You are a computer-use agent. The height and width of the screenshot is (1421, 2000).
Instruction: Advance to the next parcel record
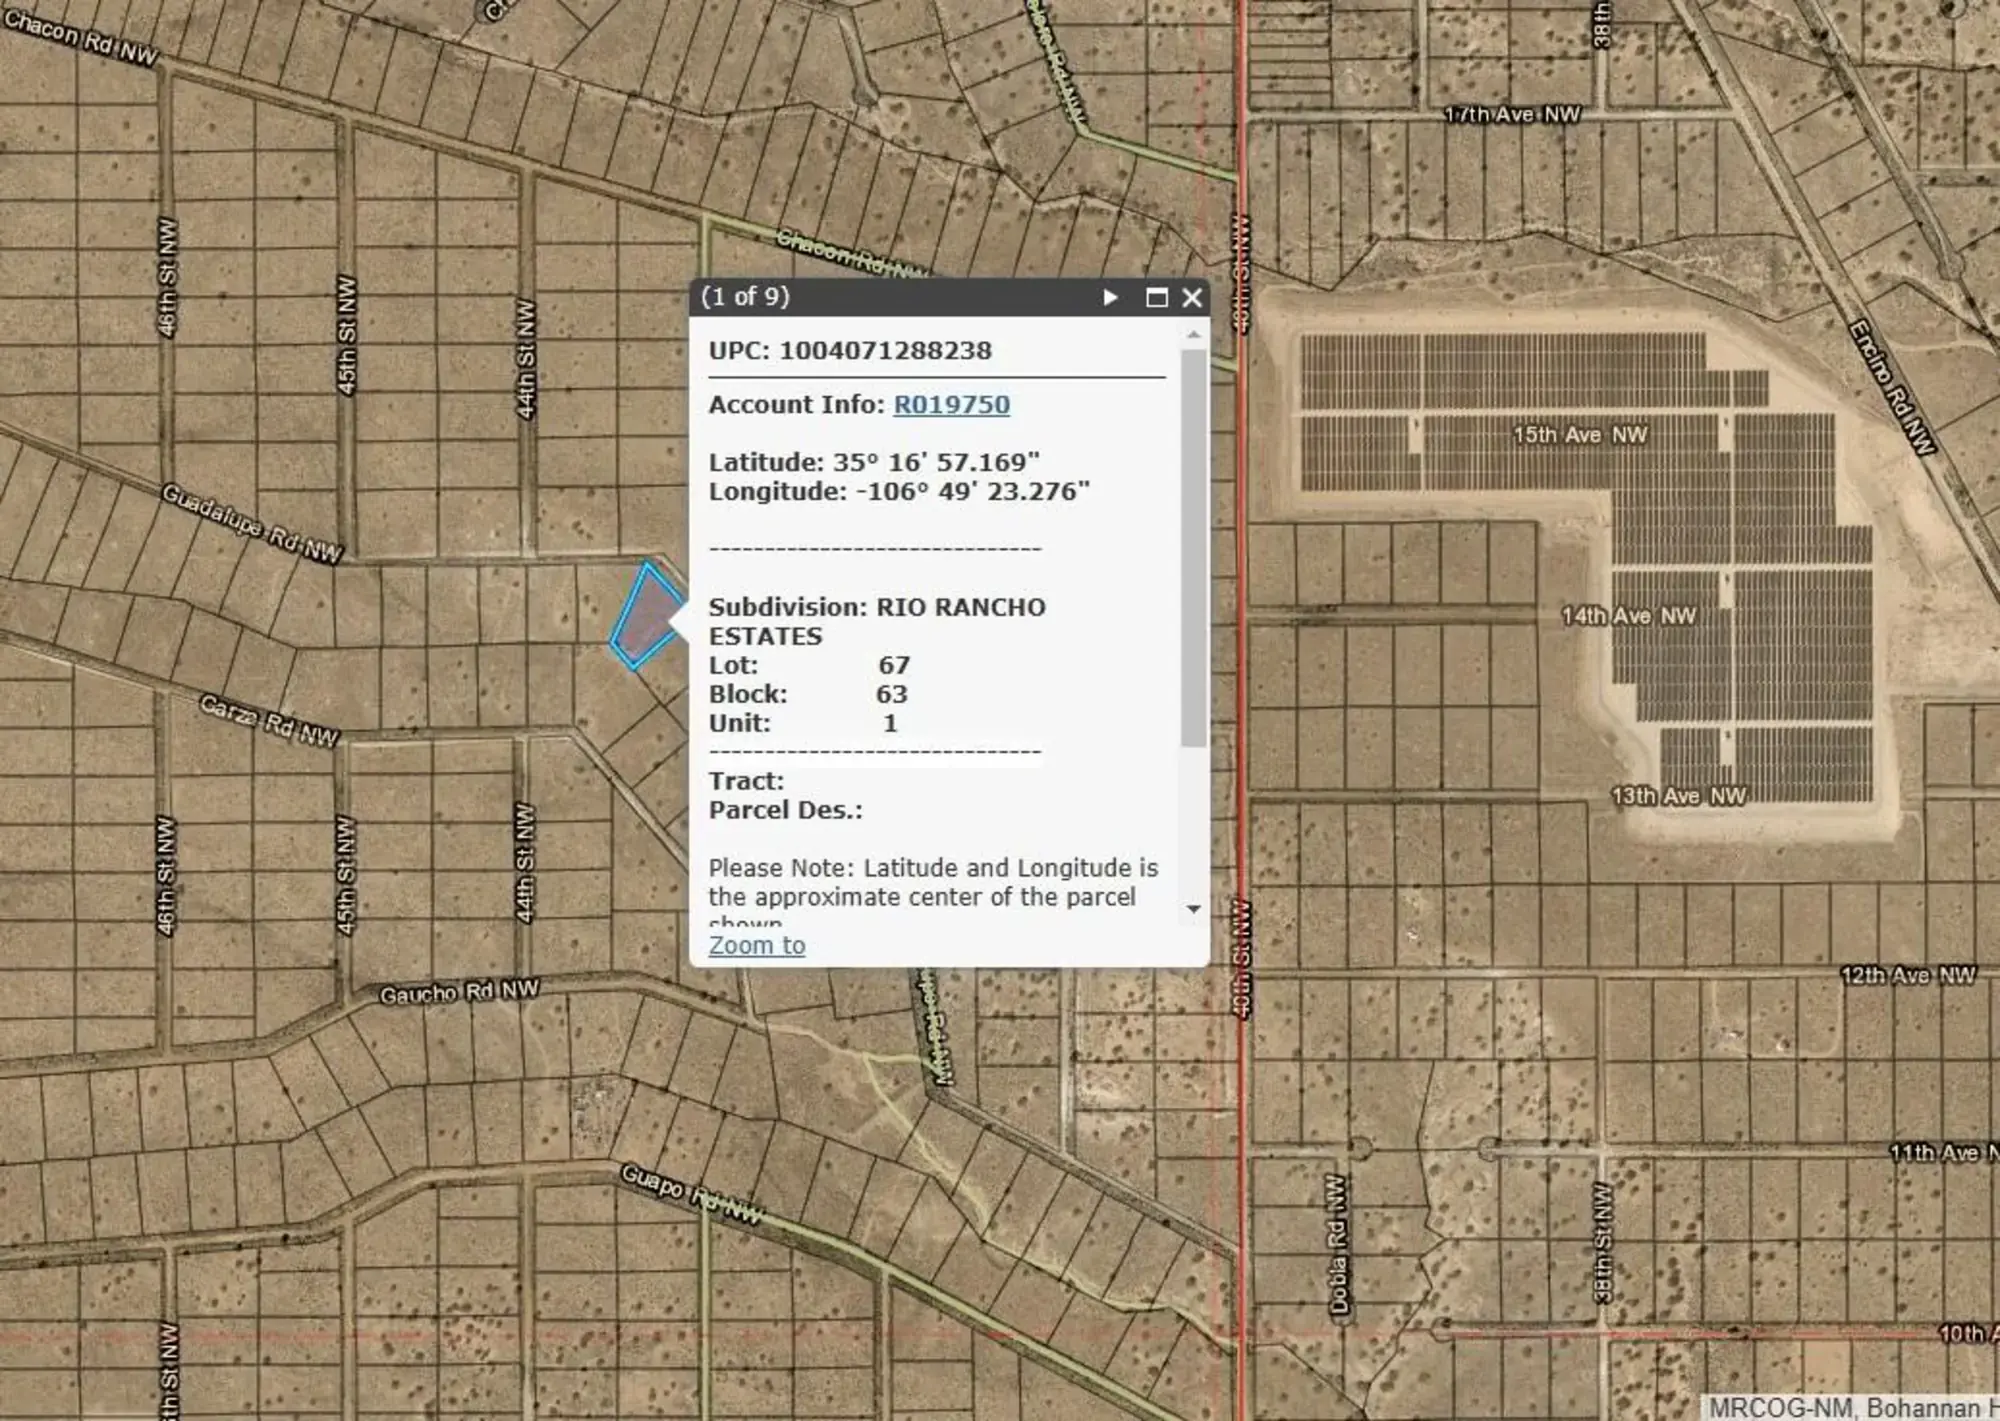click(x=1110, y=297)
